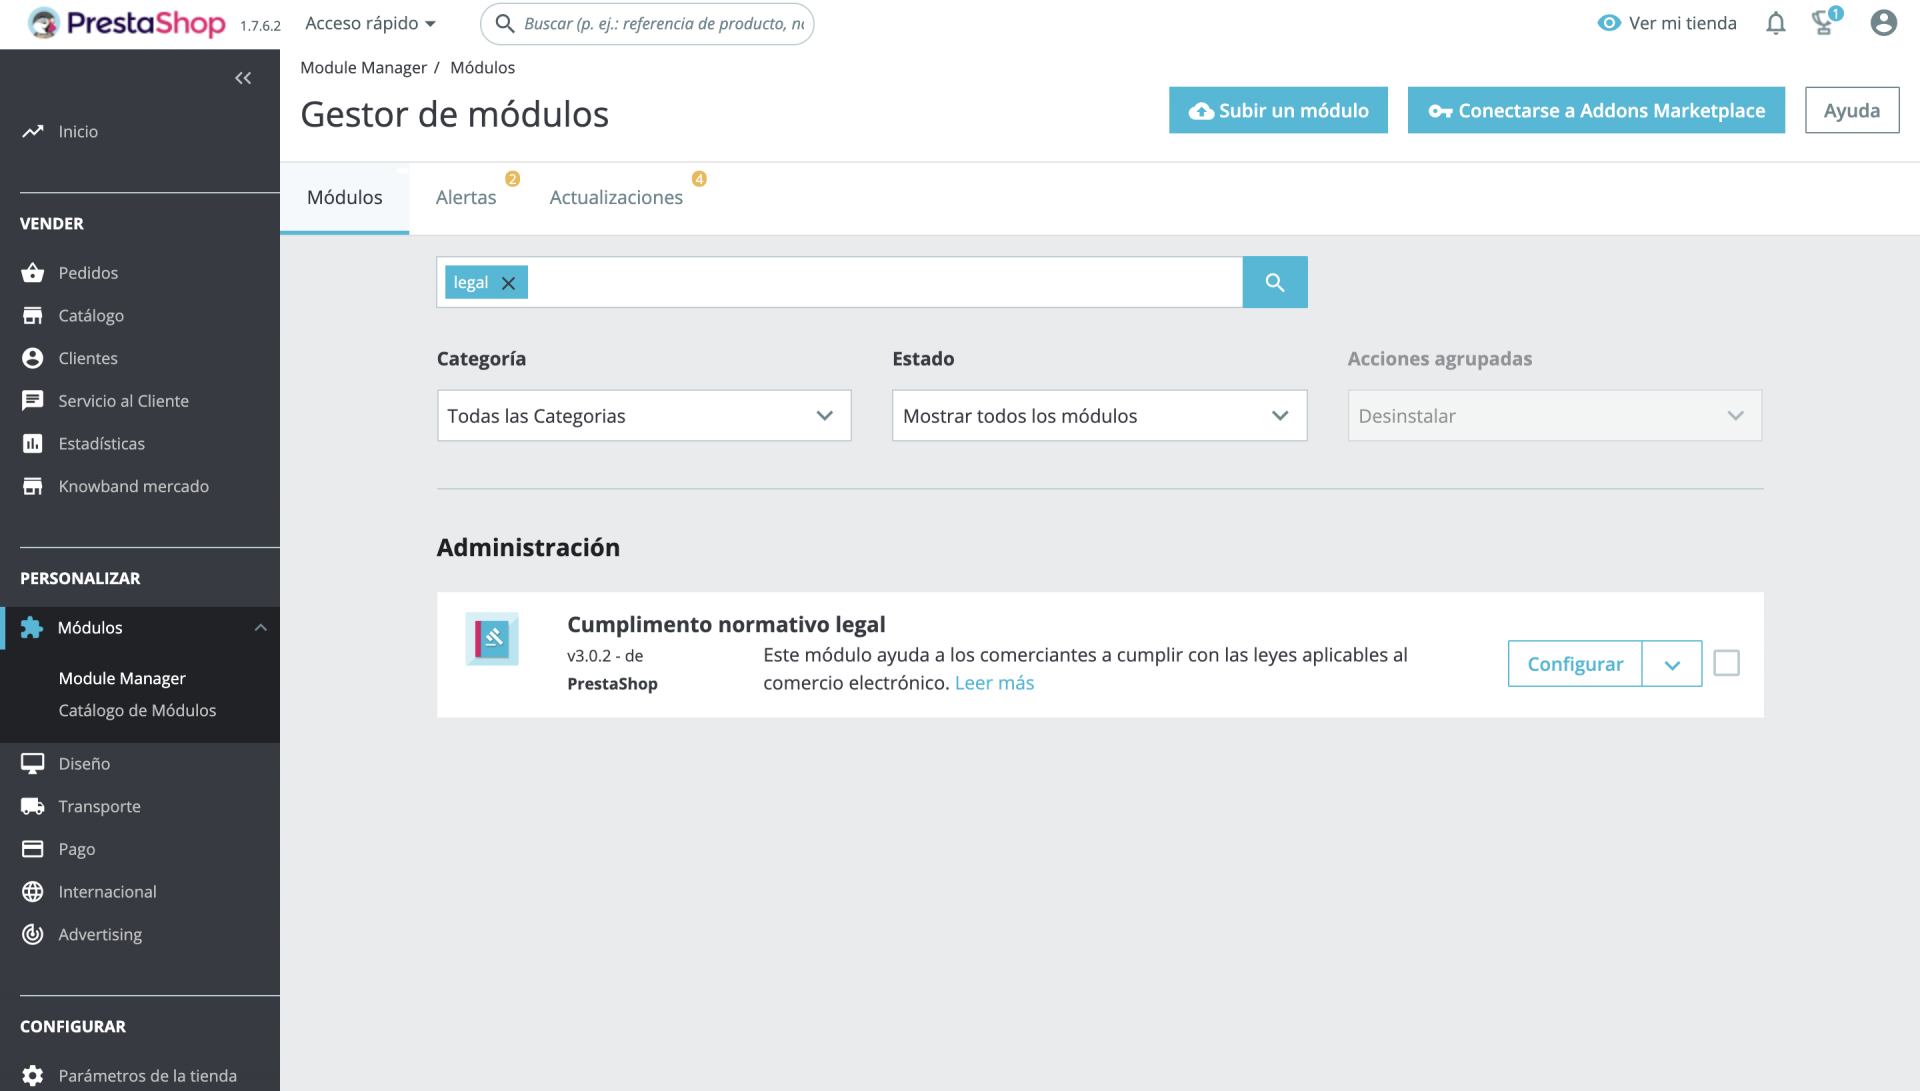Collapse the sidebar with double-chevron icon
The image size is (1920, 1091).
[x=243, y=78]
